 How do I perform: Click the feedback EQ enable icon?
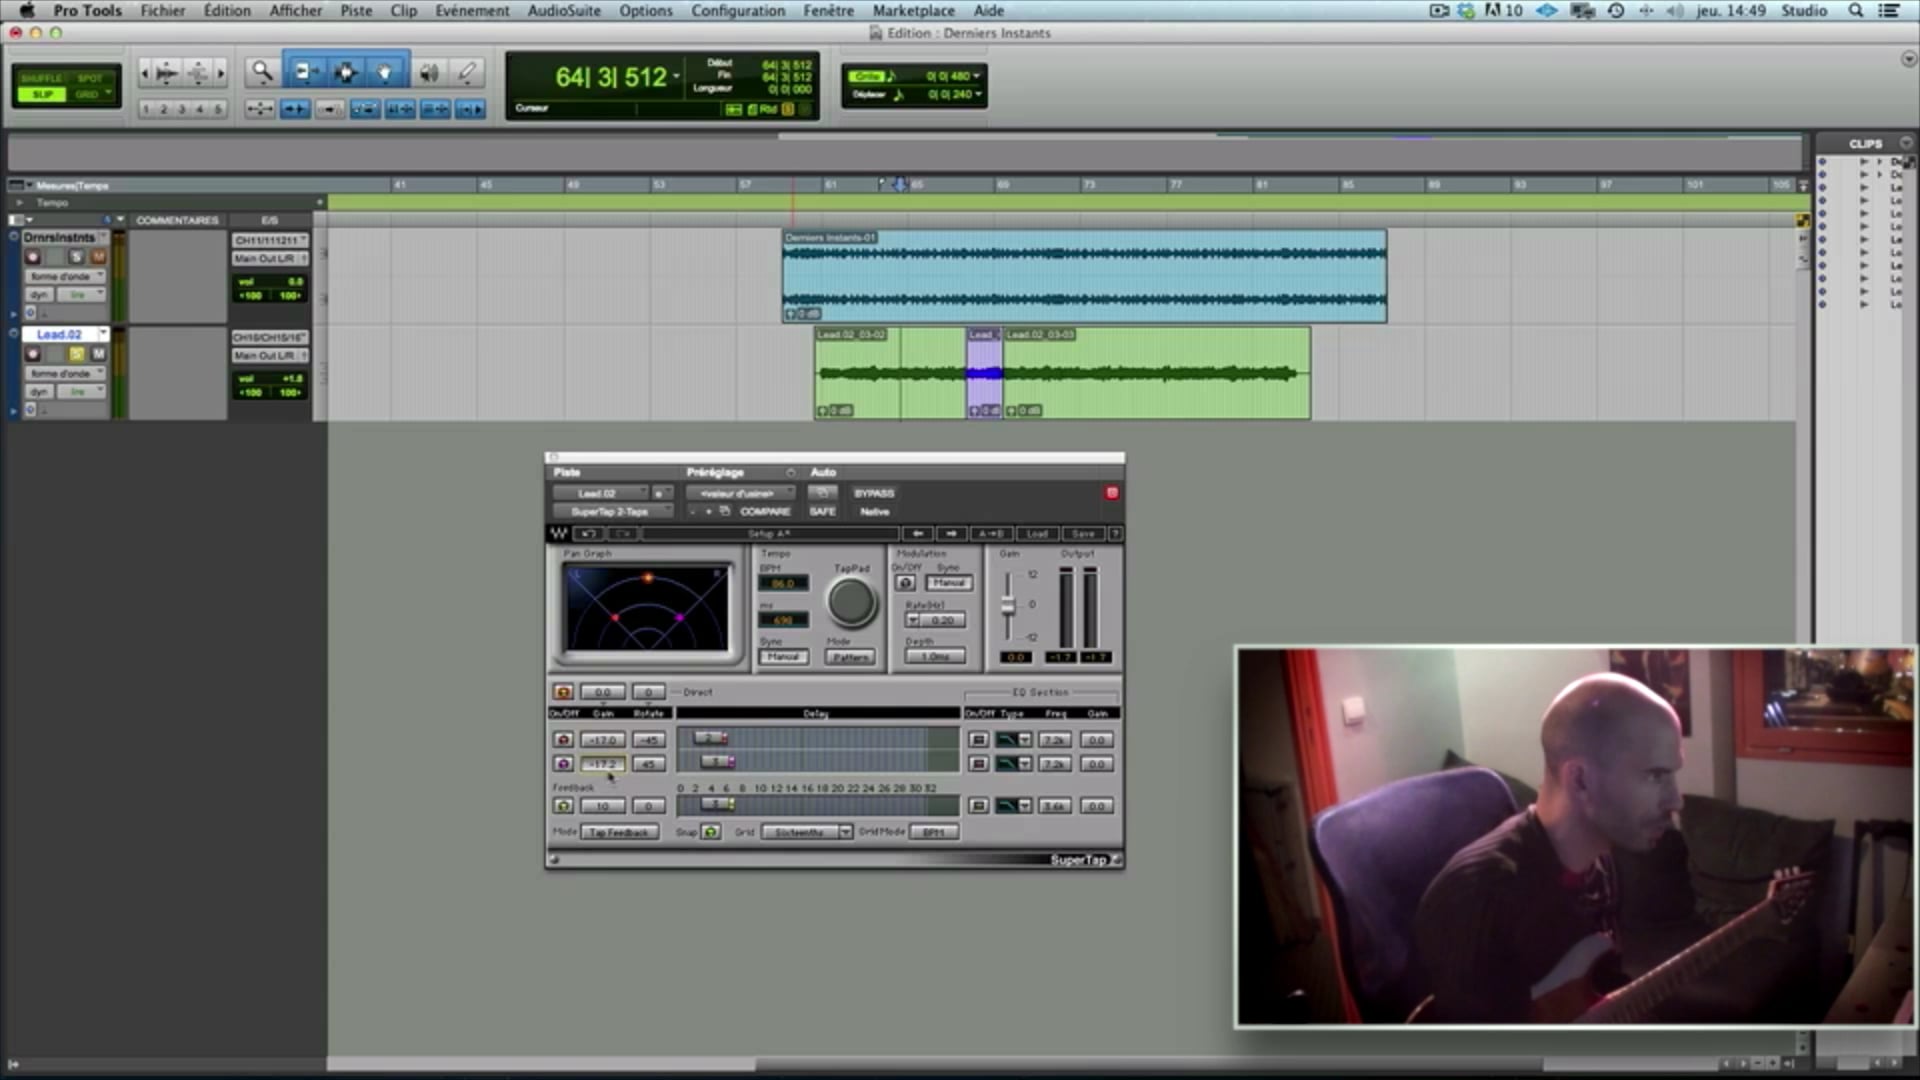click(979, 806)
